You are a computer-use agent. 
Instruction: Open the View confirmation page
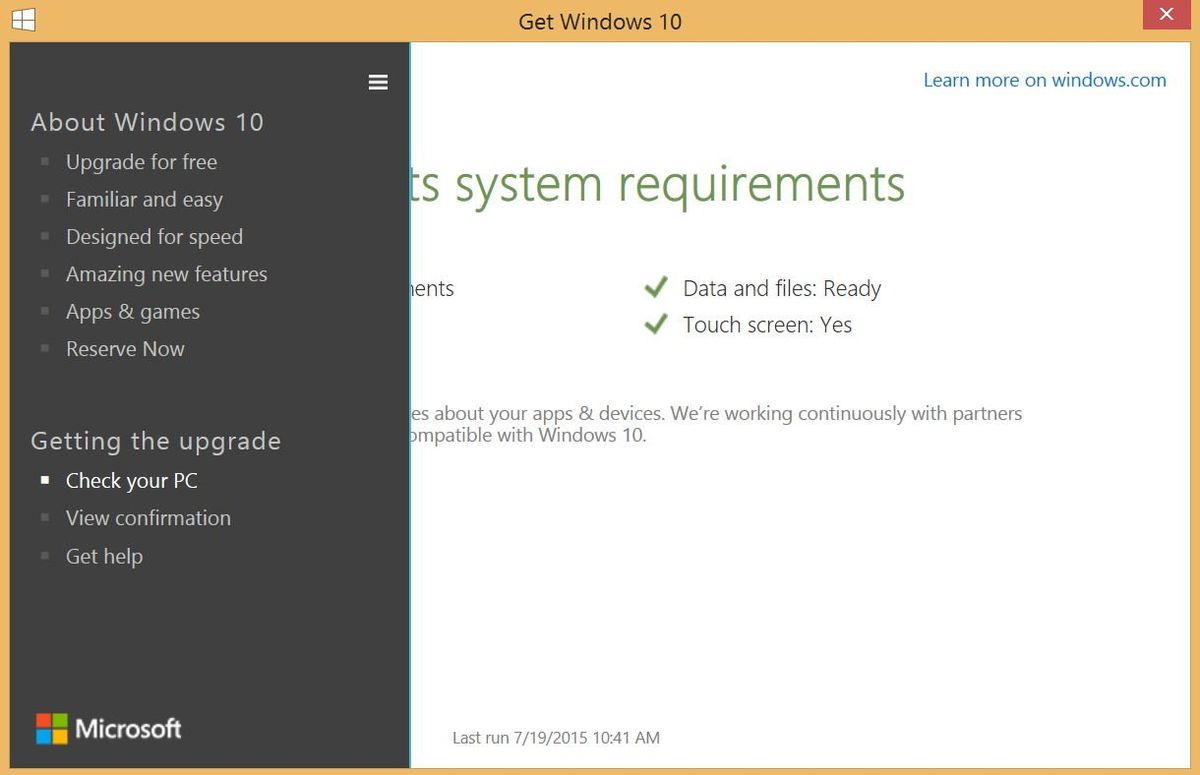148,518
